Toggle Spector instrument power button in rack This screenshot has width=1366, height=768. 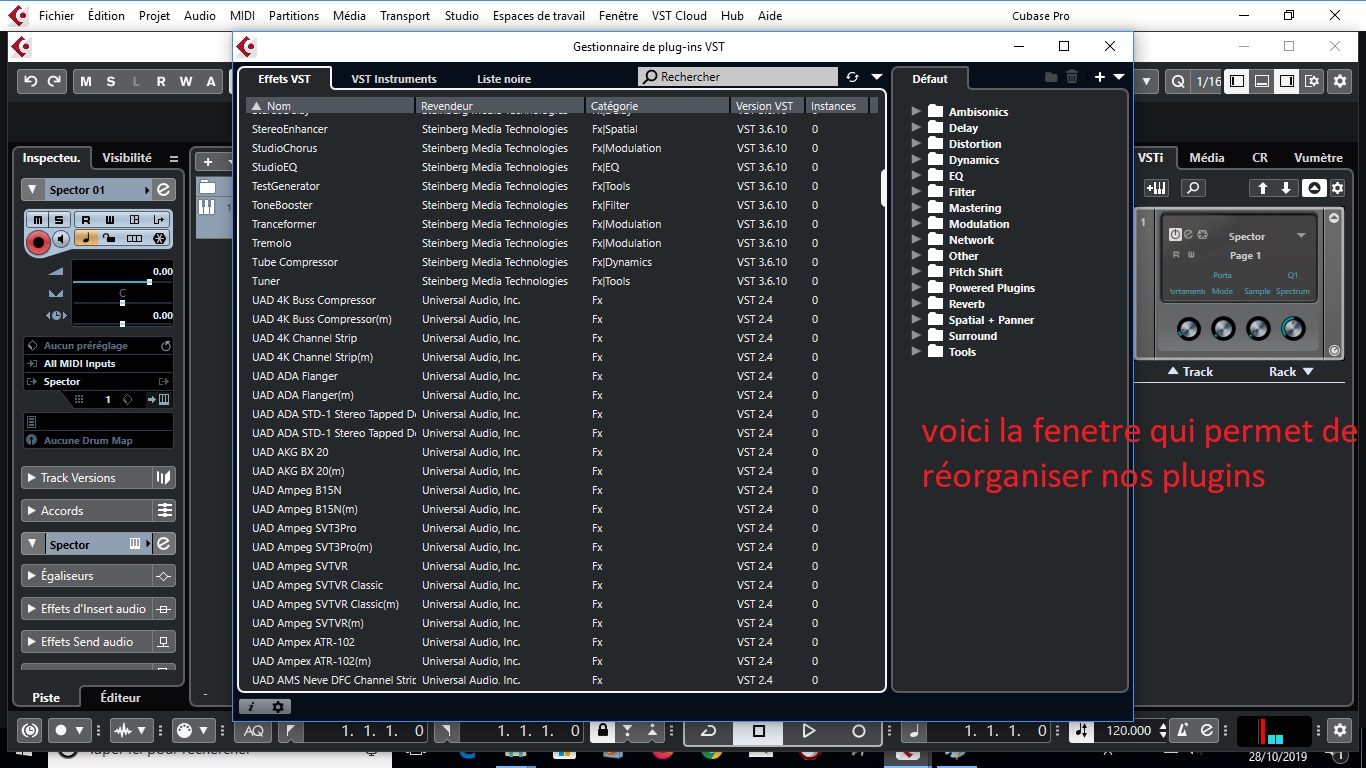coord(1175,234)
